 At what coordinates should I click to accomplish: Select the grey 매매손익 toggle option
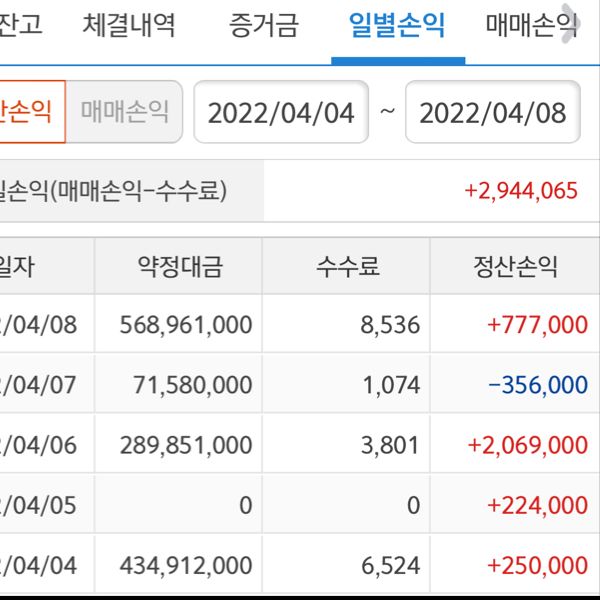click(125, 111)
